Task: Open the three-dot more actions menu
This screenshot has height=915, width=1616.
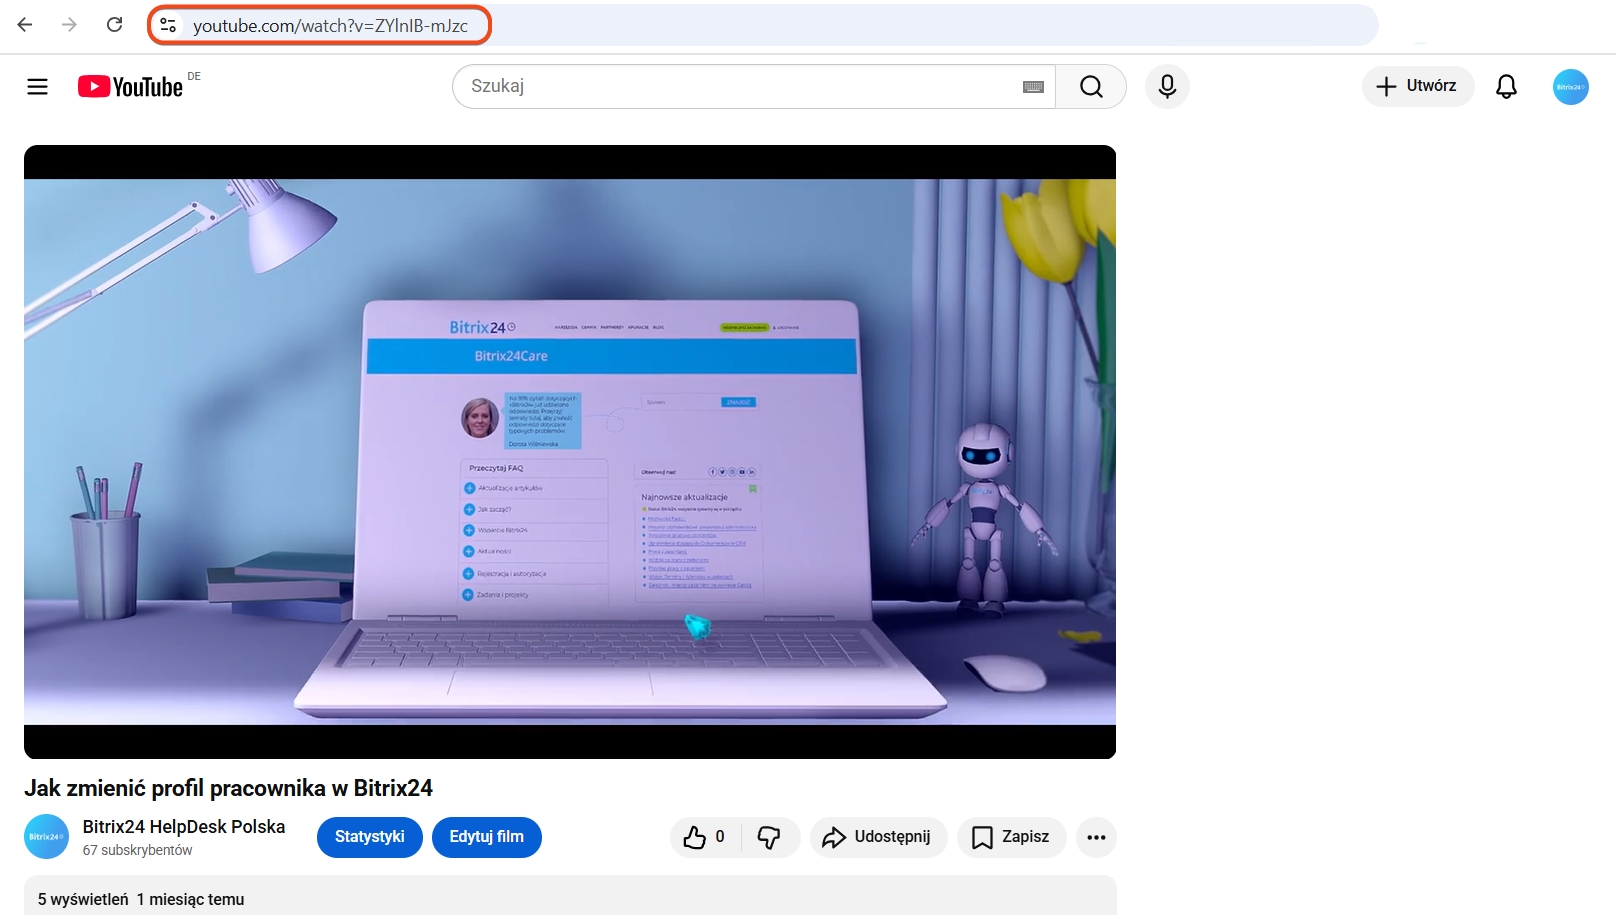Action: 1096,837
